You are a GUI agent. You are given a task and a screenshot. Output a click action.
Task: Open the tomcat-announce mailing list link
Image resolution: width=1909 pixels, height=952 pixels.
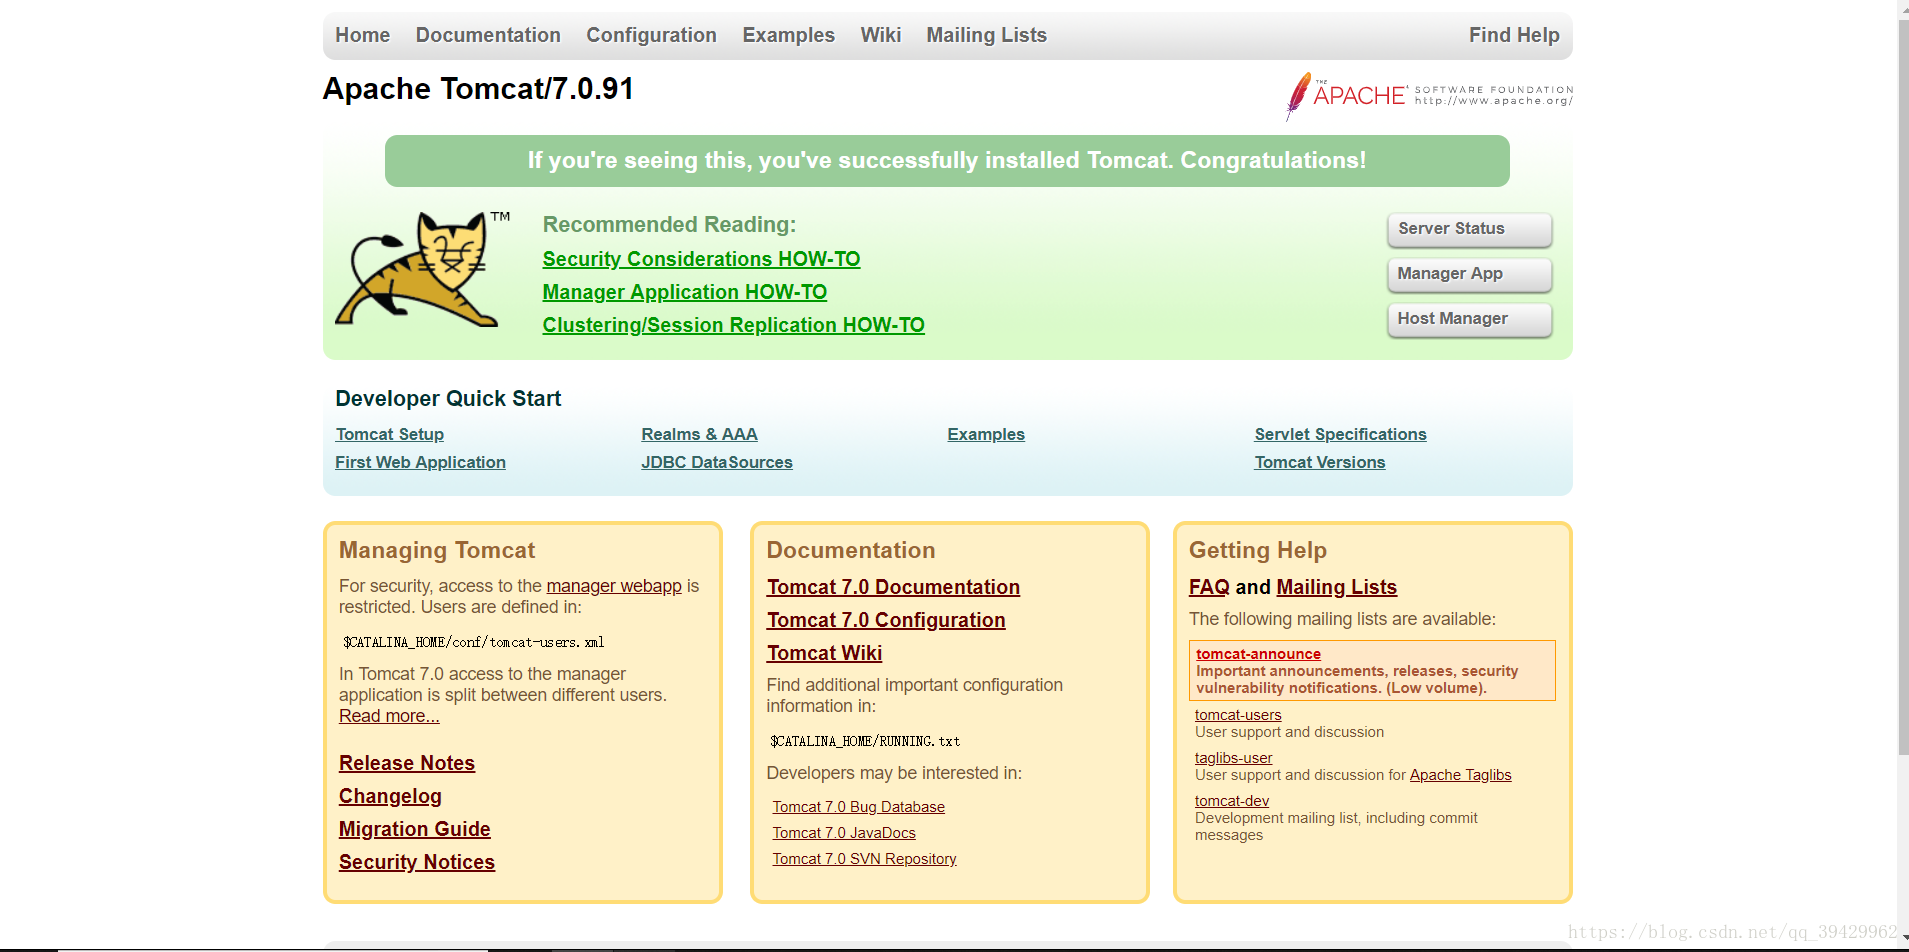pos(1258,654)
